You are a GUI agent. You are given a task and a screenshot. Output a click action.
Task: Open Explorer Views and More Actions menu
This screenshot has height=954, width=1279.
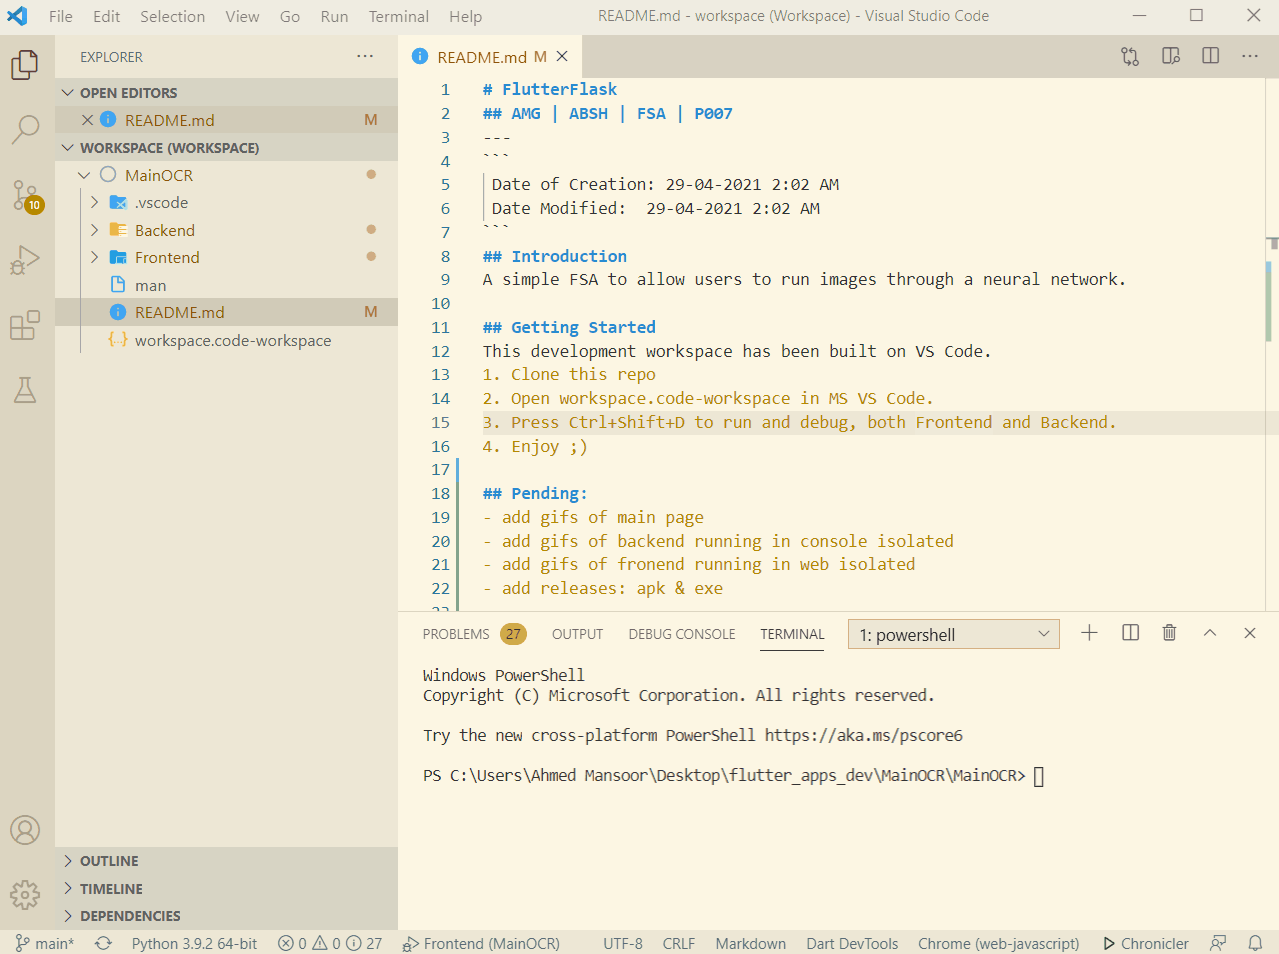(365, 57)
